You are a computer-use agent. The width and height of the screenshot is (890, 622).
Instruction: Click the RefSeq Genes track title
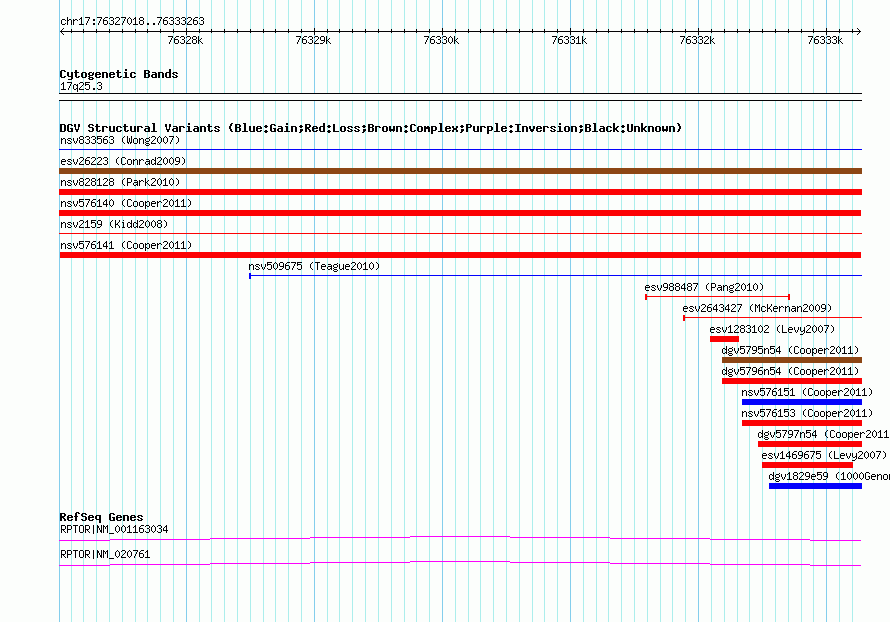tap(101, 517)
